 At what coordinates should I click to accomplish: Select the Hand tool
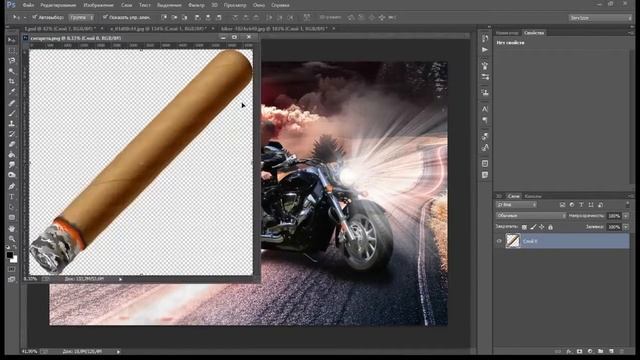tap(11, 228)
